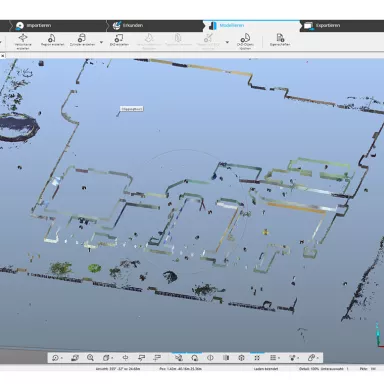The image size is (384, 384).
Task: Click the vertical-columns icon in the bottom toolbar
Action: [x=226, y=358]
